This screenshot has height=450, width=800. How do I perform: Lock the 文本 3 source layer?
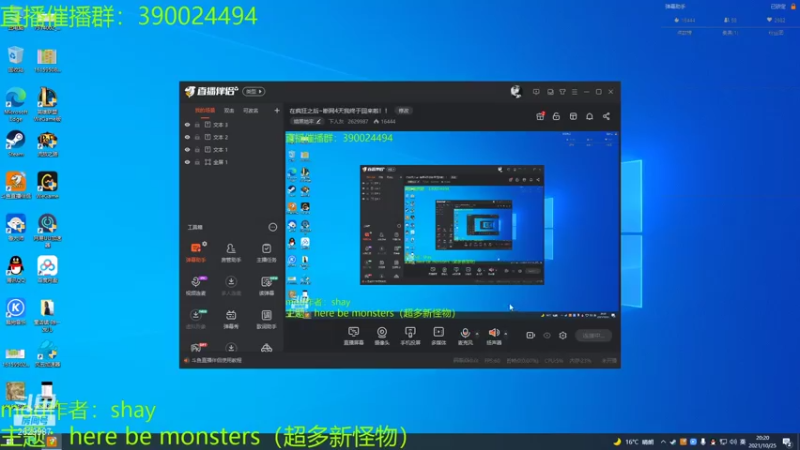197,124
